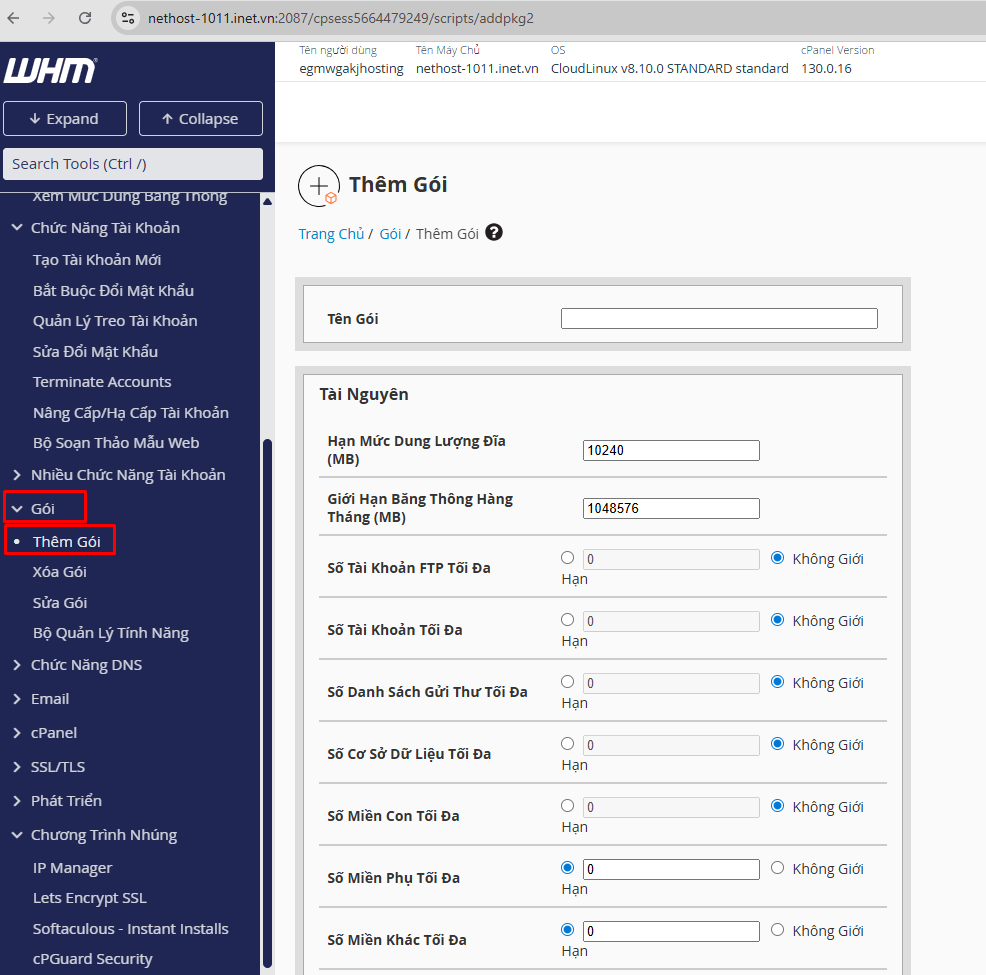Open Lets Encrypt SSL

click(x=89, y=898)
